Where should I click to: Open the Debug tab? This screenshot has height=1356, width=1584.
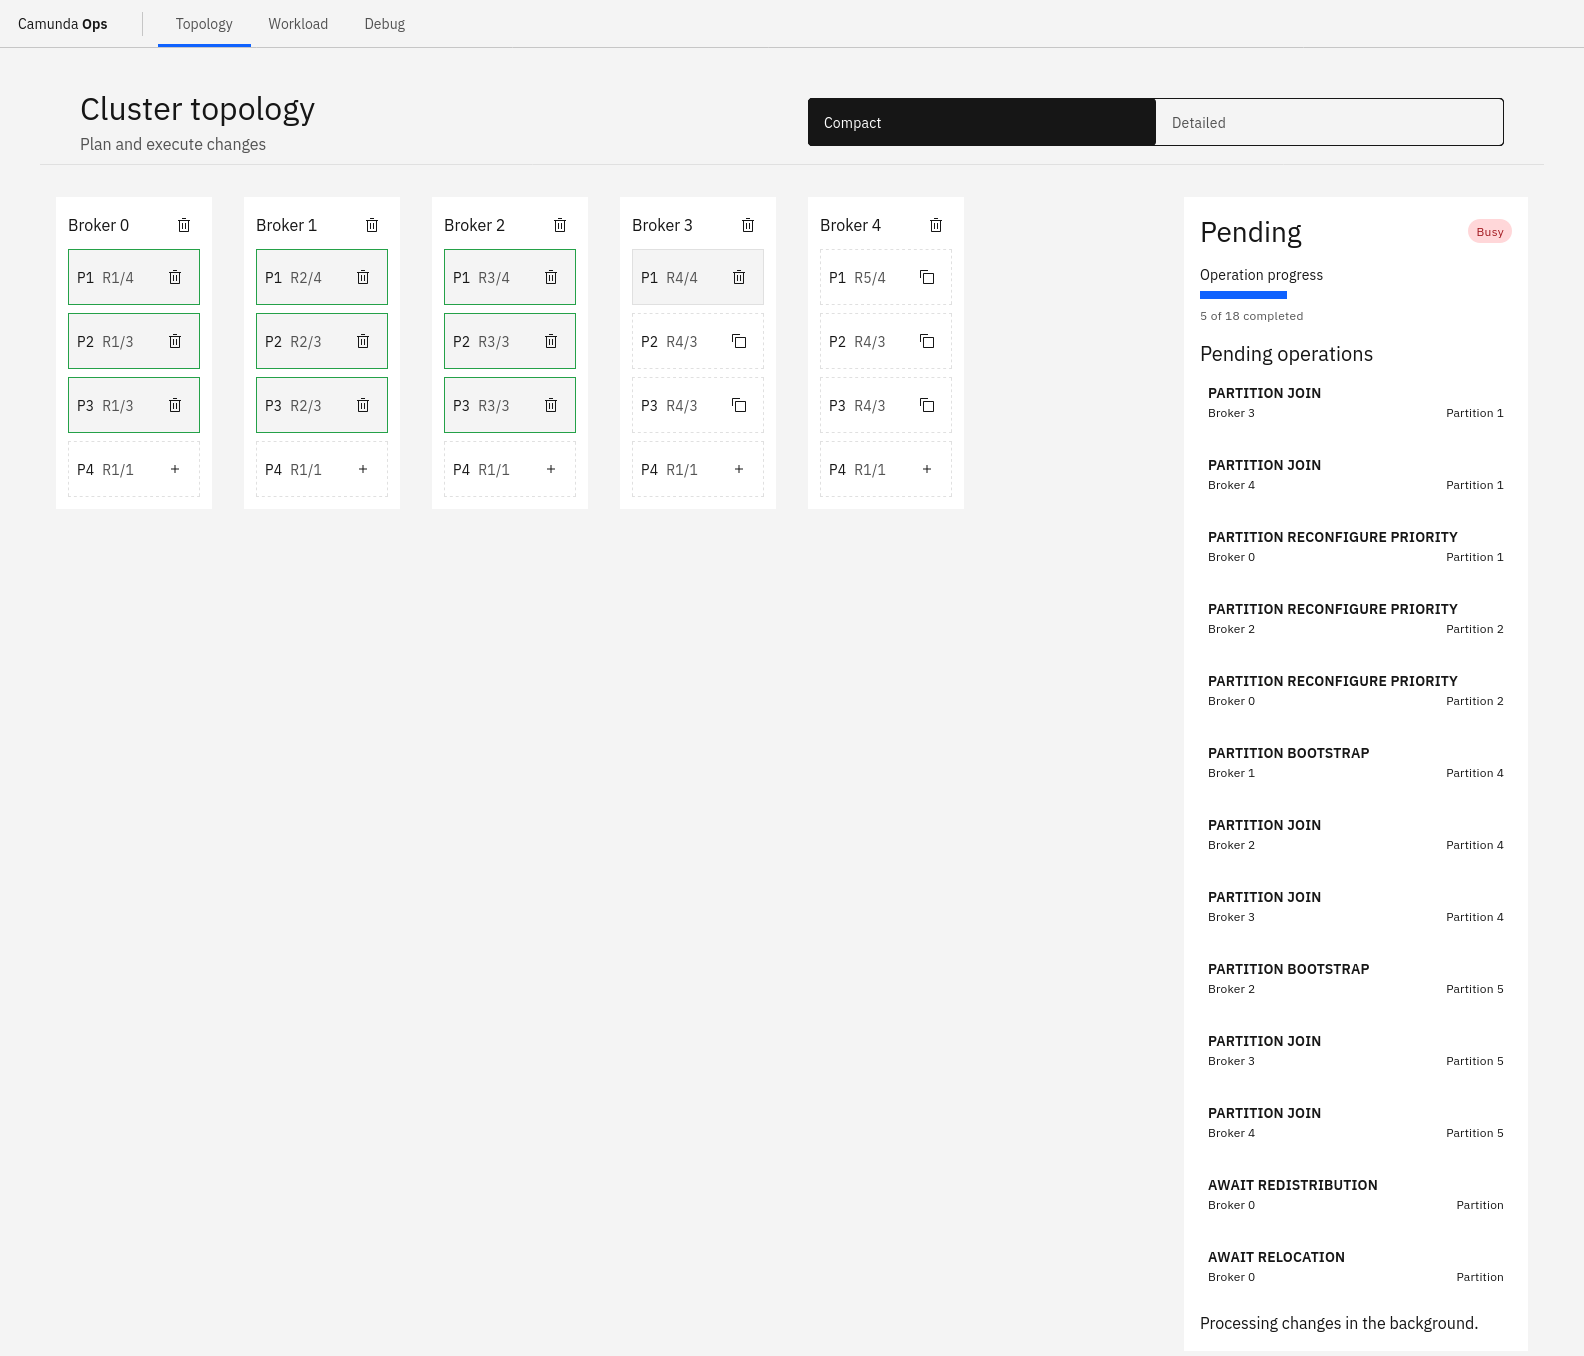click(x=385, y=24)
